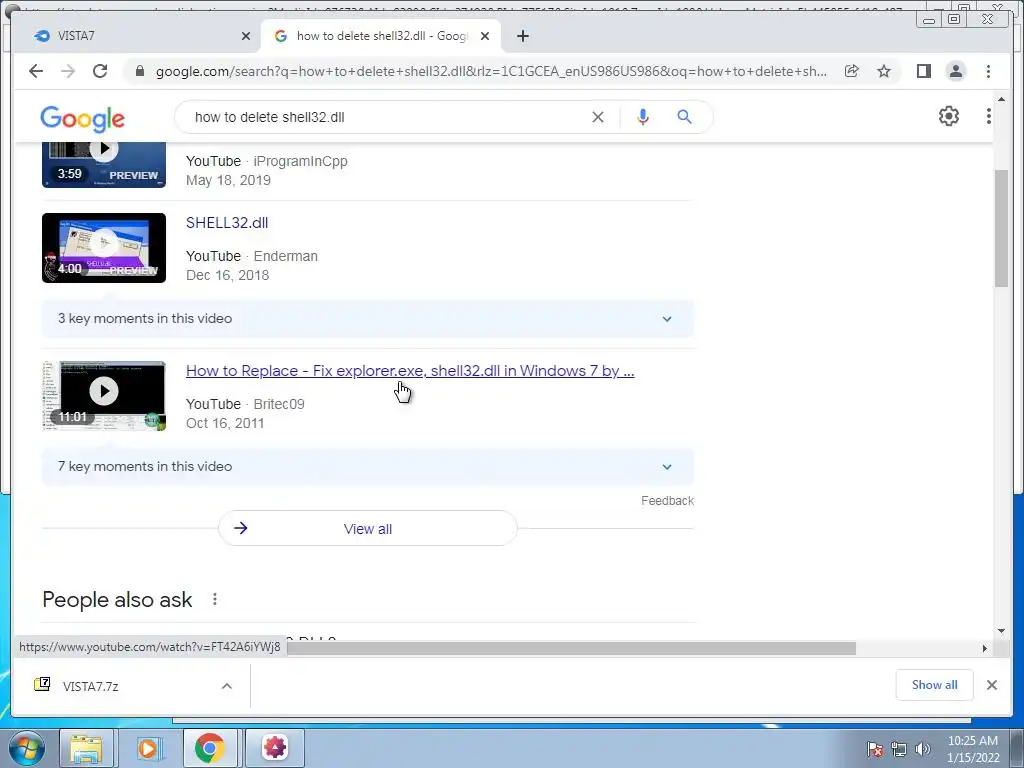1024x768 pixels.
Task: Play the Britec09 11:01 video thumbnail
Action: tap(104, 396)
